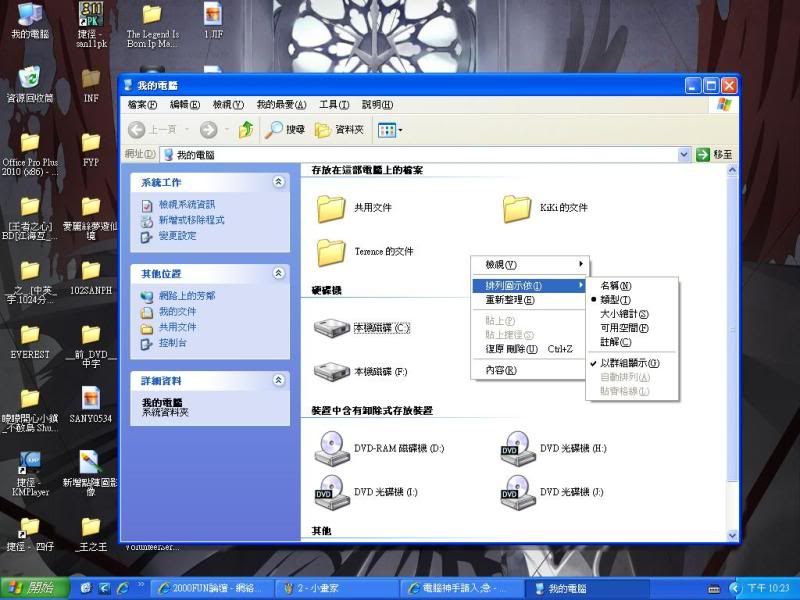The image size is (800, 600).
Task: Open 我的文件 in 其他位置 panel
Action: pyautogui.click(x=177, y=312)
